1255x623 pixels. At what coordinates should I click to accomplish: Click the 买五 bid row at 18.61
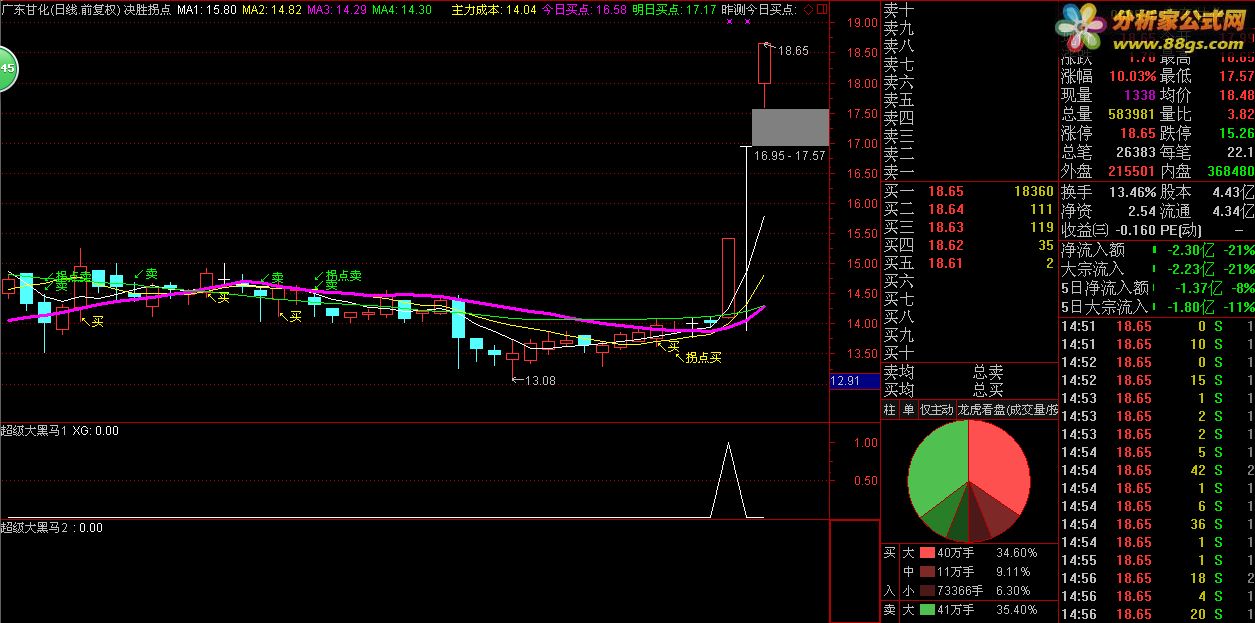click(x=969, y=263)
